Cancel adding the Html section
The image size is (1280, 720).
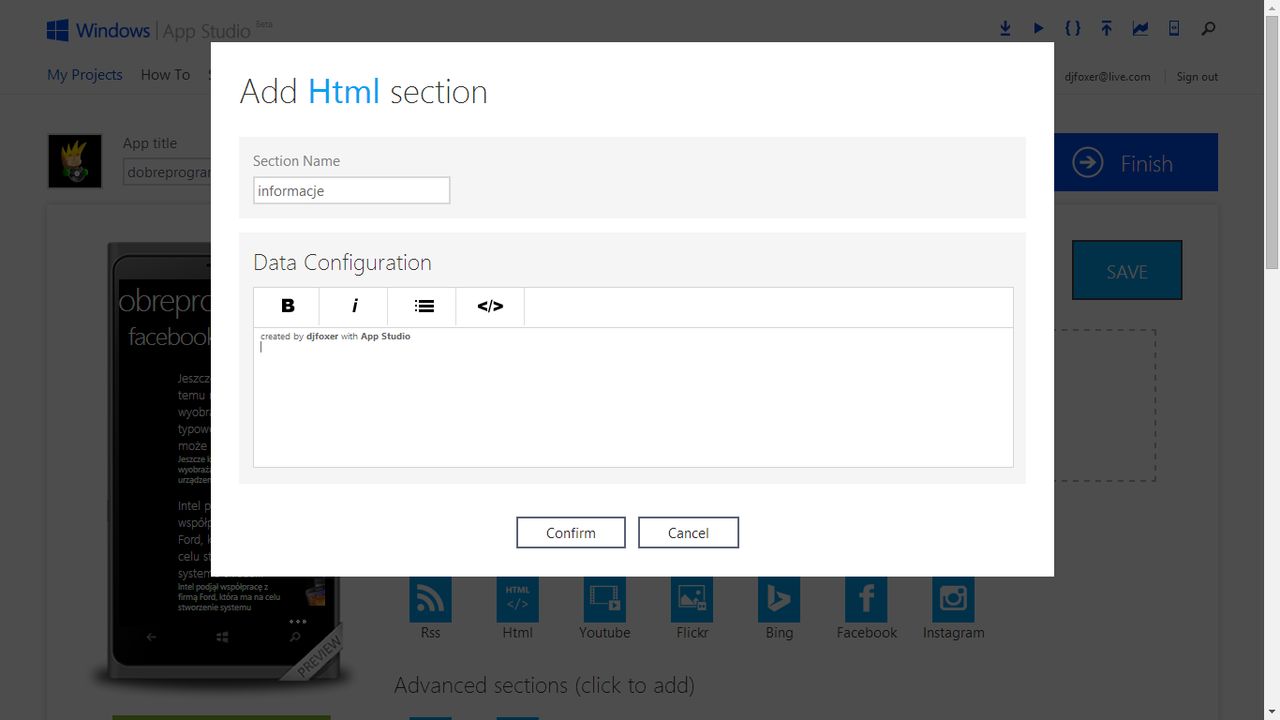click(688, 533)
